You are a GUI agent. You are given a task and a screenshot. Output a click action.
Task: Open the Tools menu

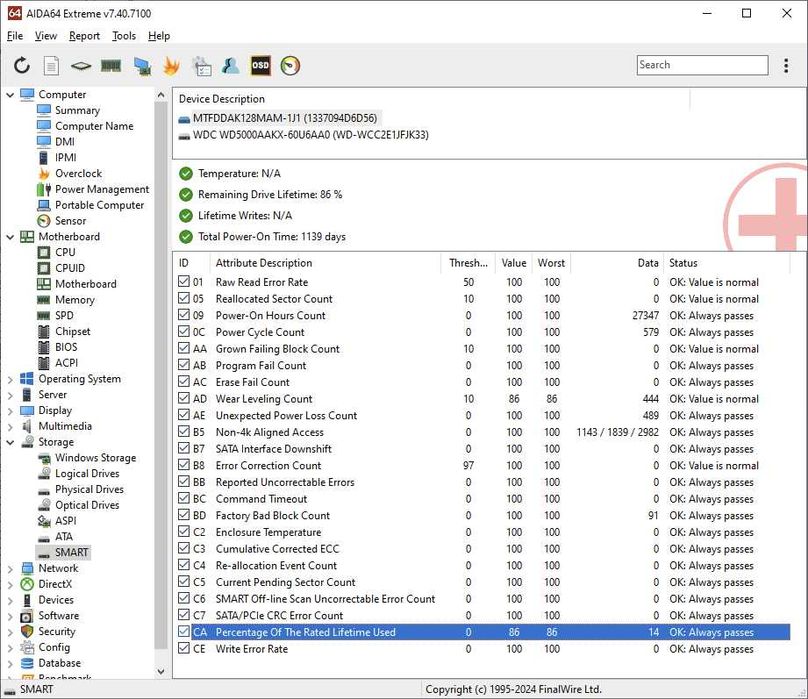coord(124,36)
